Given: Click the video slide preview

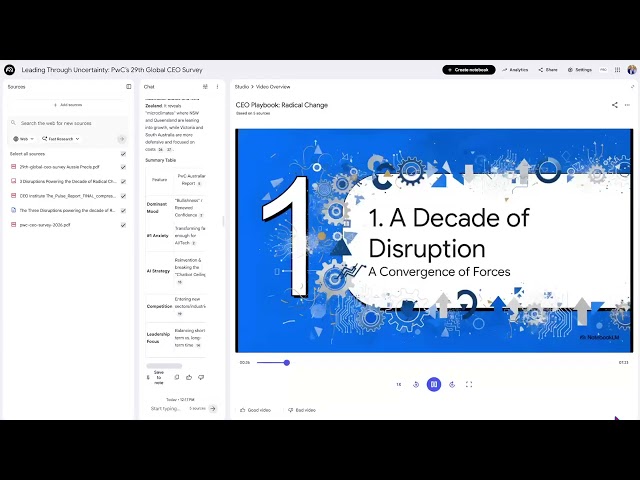Looking at the screenshot, I should (434, 240).
